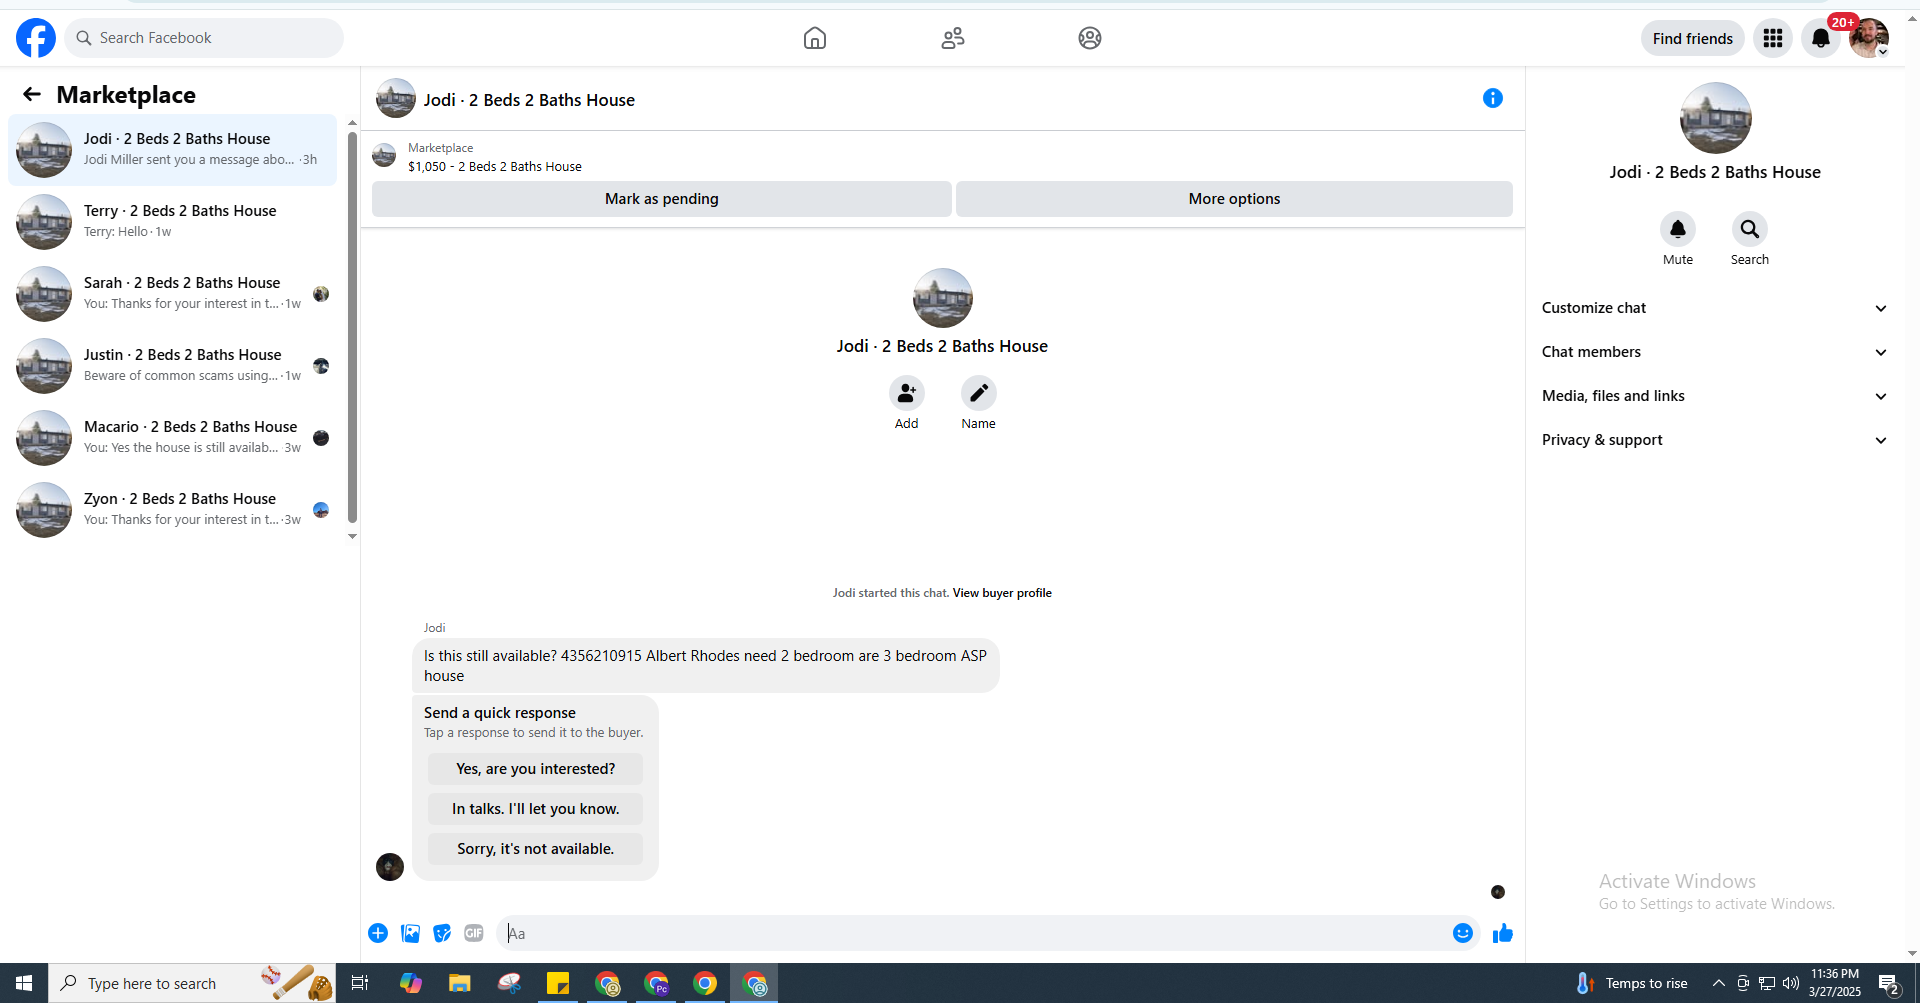
Task: Click the Windows taskbar search box
Action: coord(192,983)
